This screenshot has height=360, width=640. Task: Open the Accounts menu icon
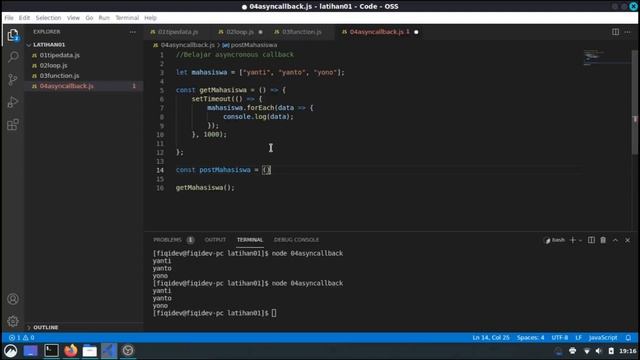click(x=13, y=299)
